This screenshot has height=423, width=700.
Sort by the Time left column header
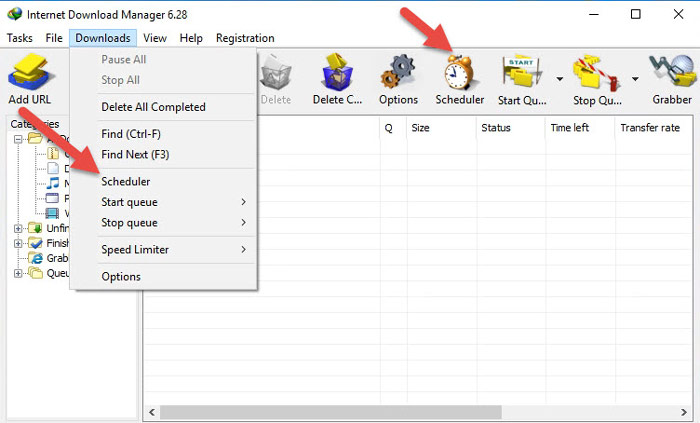[580, 128]
